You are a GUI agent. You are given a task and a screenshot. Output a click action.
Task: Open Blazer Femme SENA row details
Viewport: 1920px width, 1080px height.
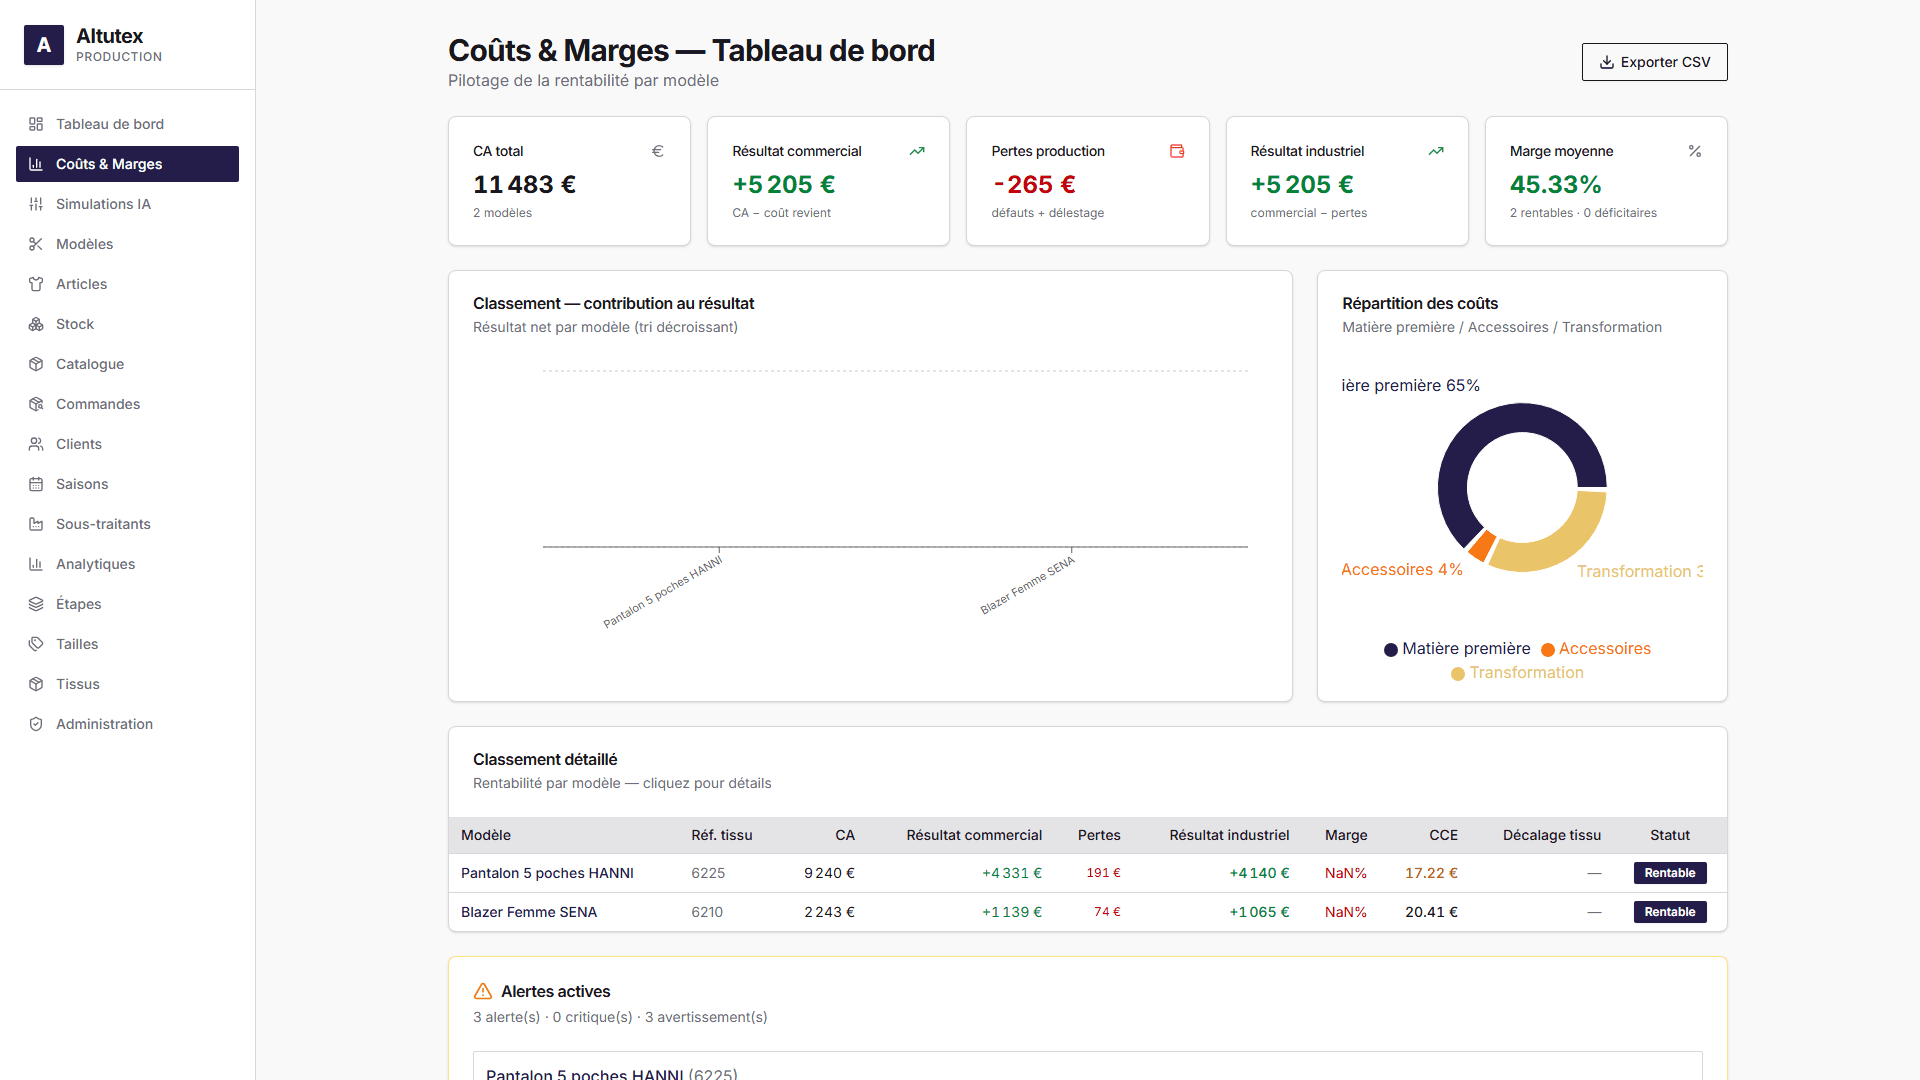(1087, 912)
